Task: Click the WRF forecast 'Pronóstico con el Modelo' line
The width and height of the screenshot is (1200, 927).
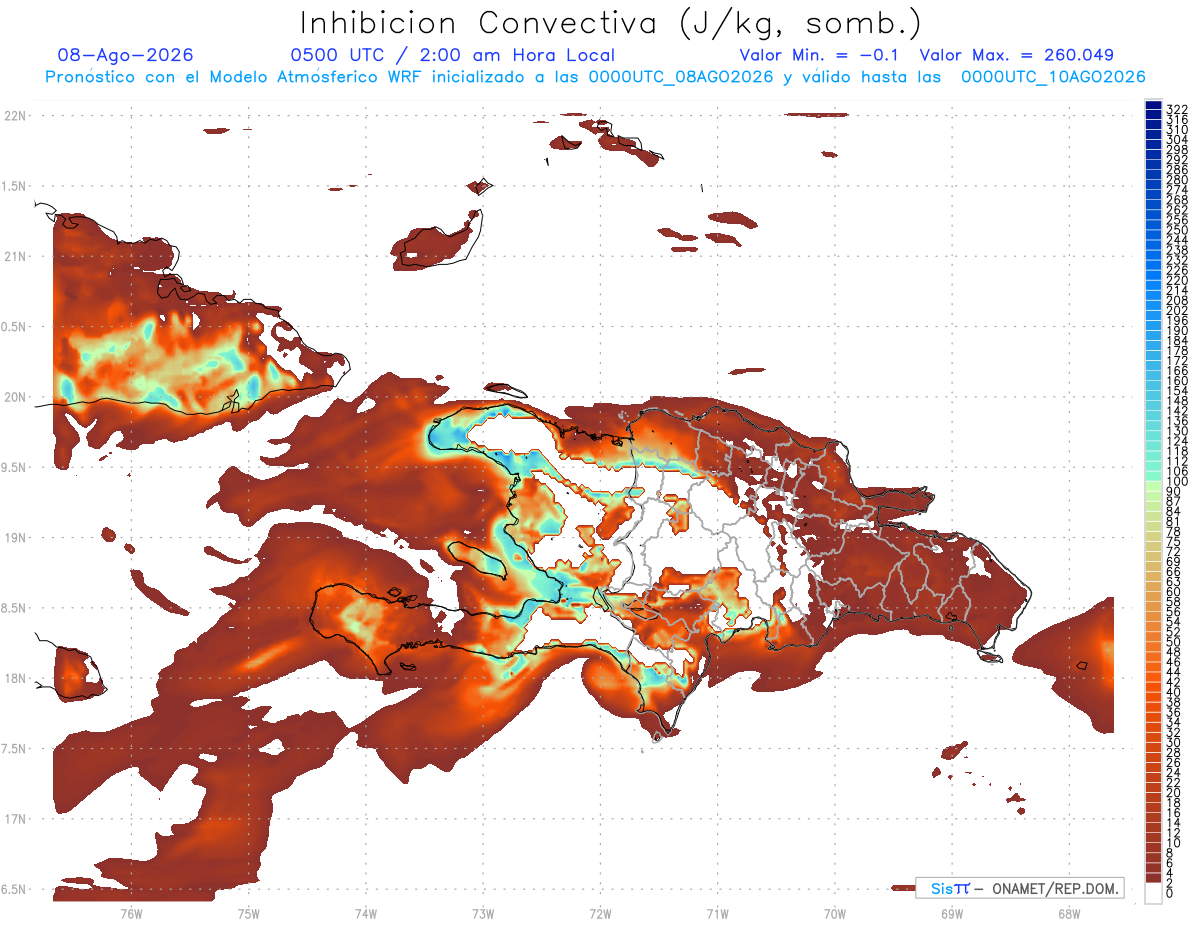Action: coord(595,77)
